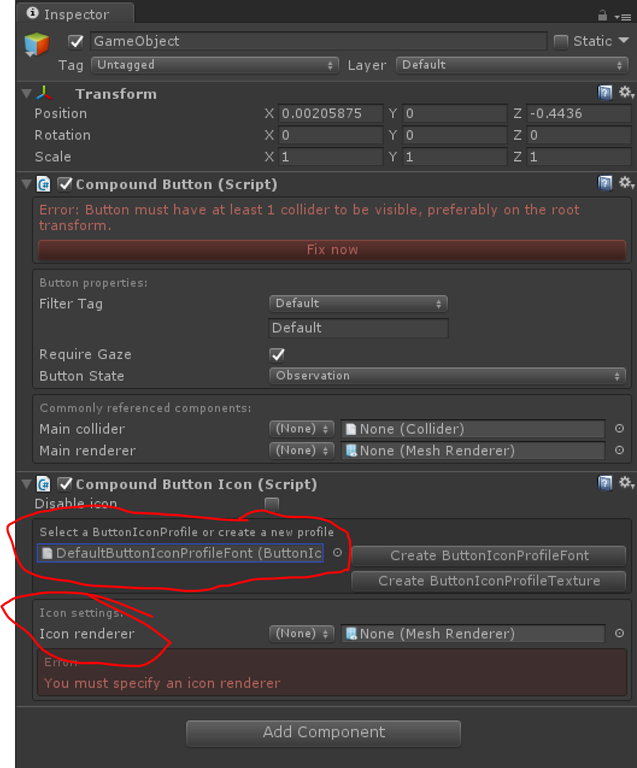
Task: Open the Main renderer (None) dropdown
Action: pyautogui.click(x=302, y=450)
